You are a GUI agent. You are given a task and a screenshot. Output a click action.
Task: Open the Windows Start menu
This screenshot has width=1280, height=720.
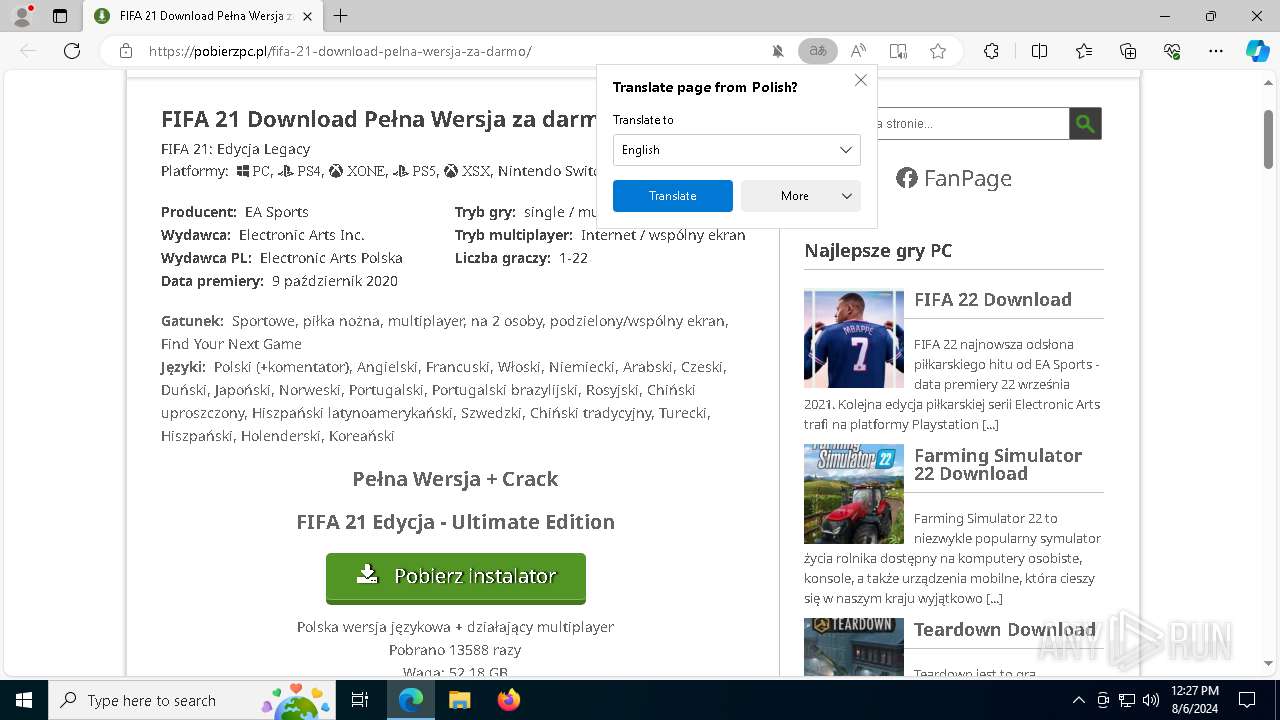click(24, 700)
